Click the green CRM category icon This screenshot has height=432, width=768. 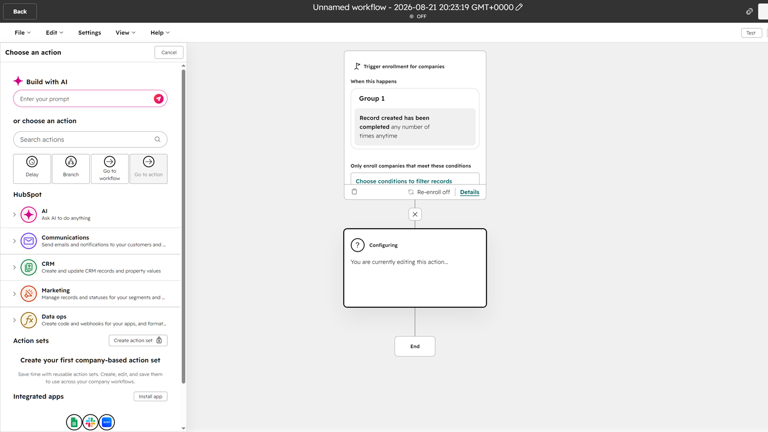(x=28, y=267)
